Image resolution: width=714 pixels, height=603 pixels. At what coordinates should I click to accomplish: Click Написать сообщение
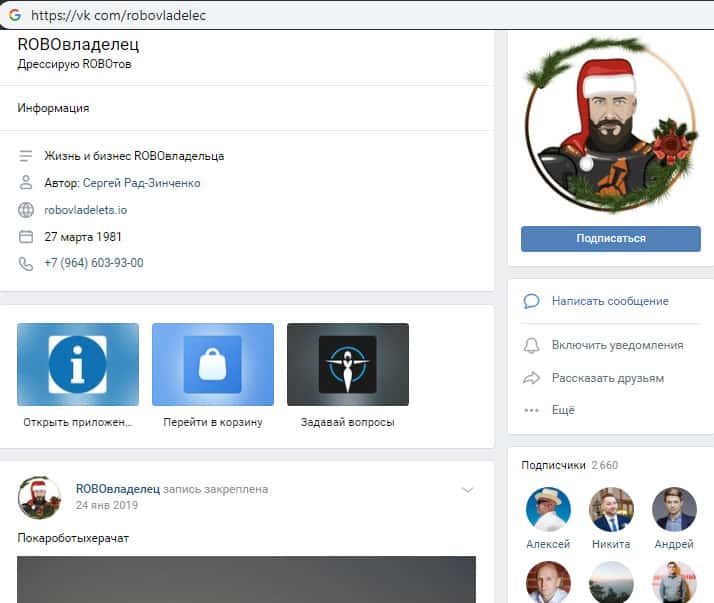(610, 301)
